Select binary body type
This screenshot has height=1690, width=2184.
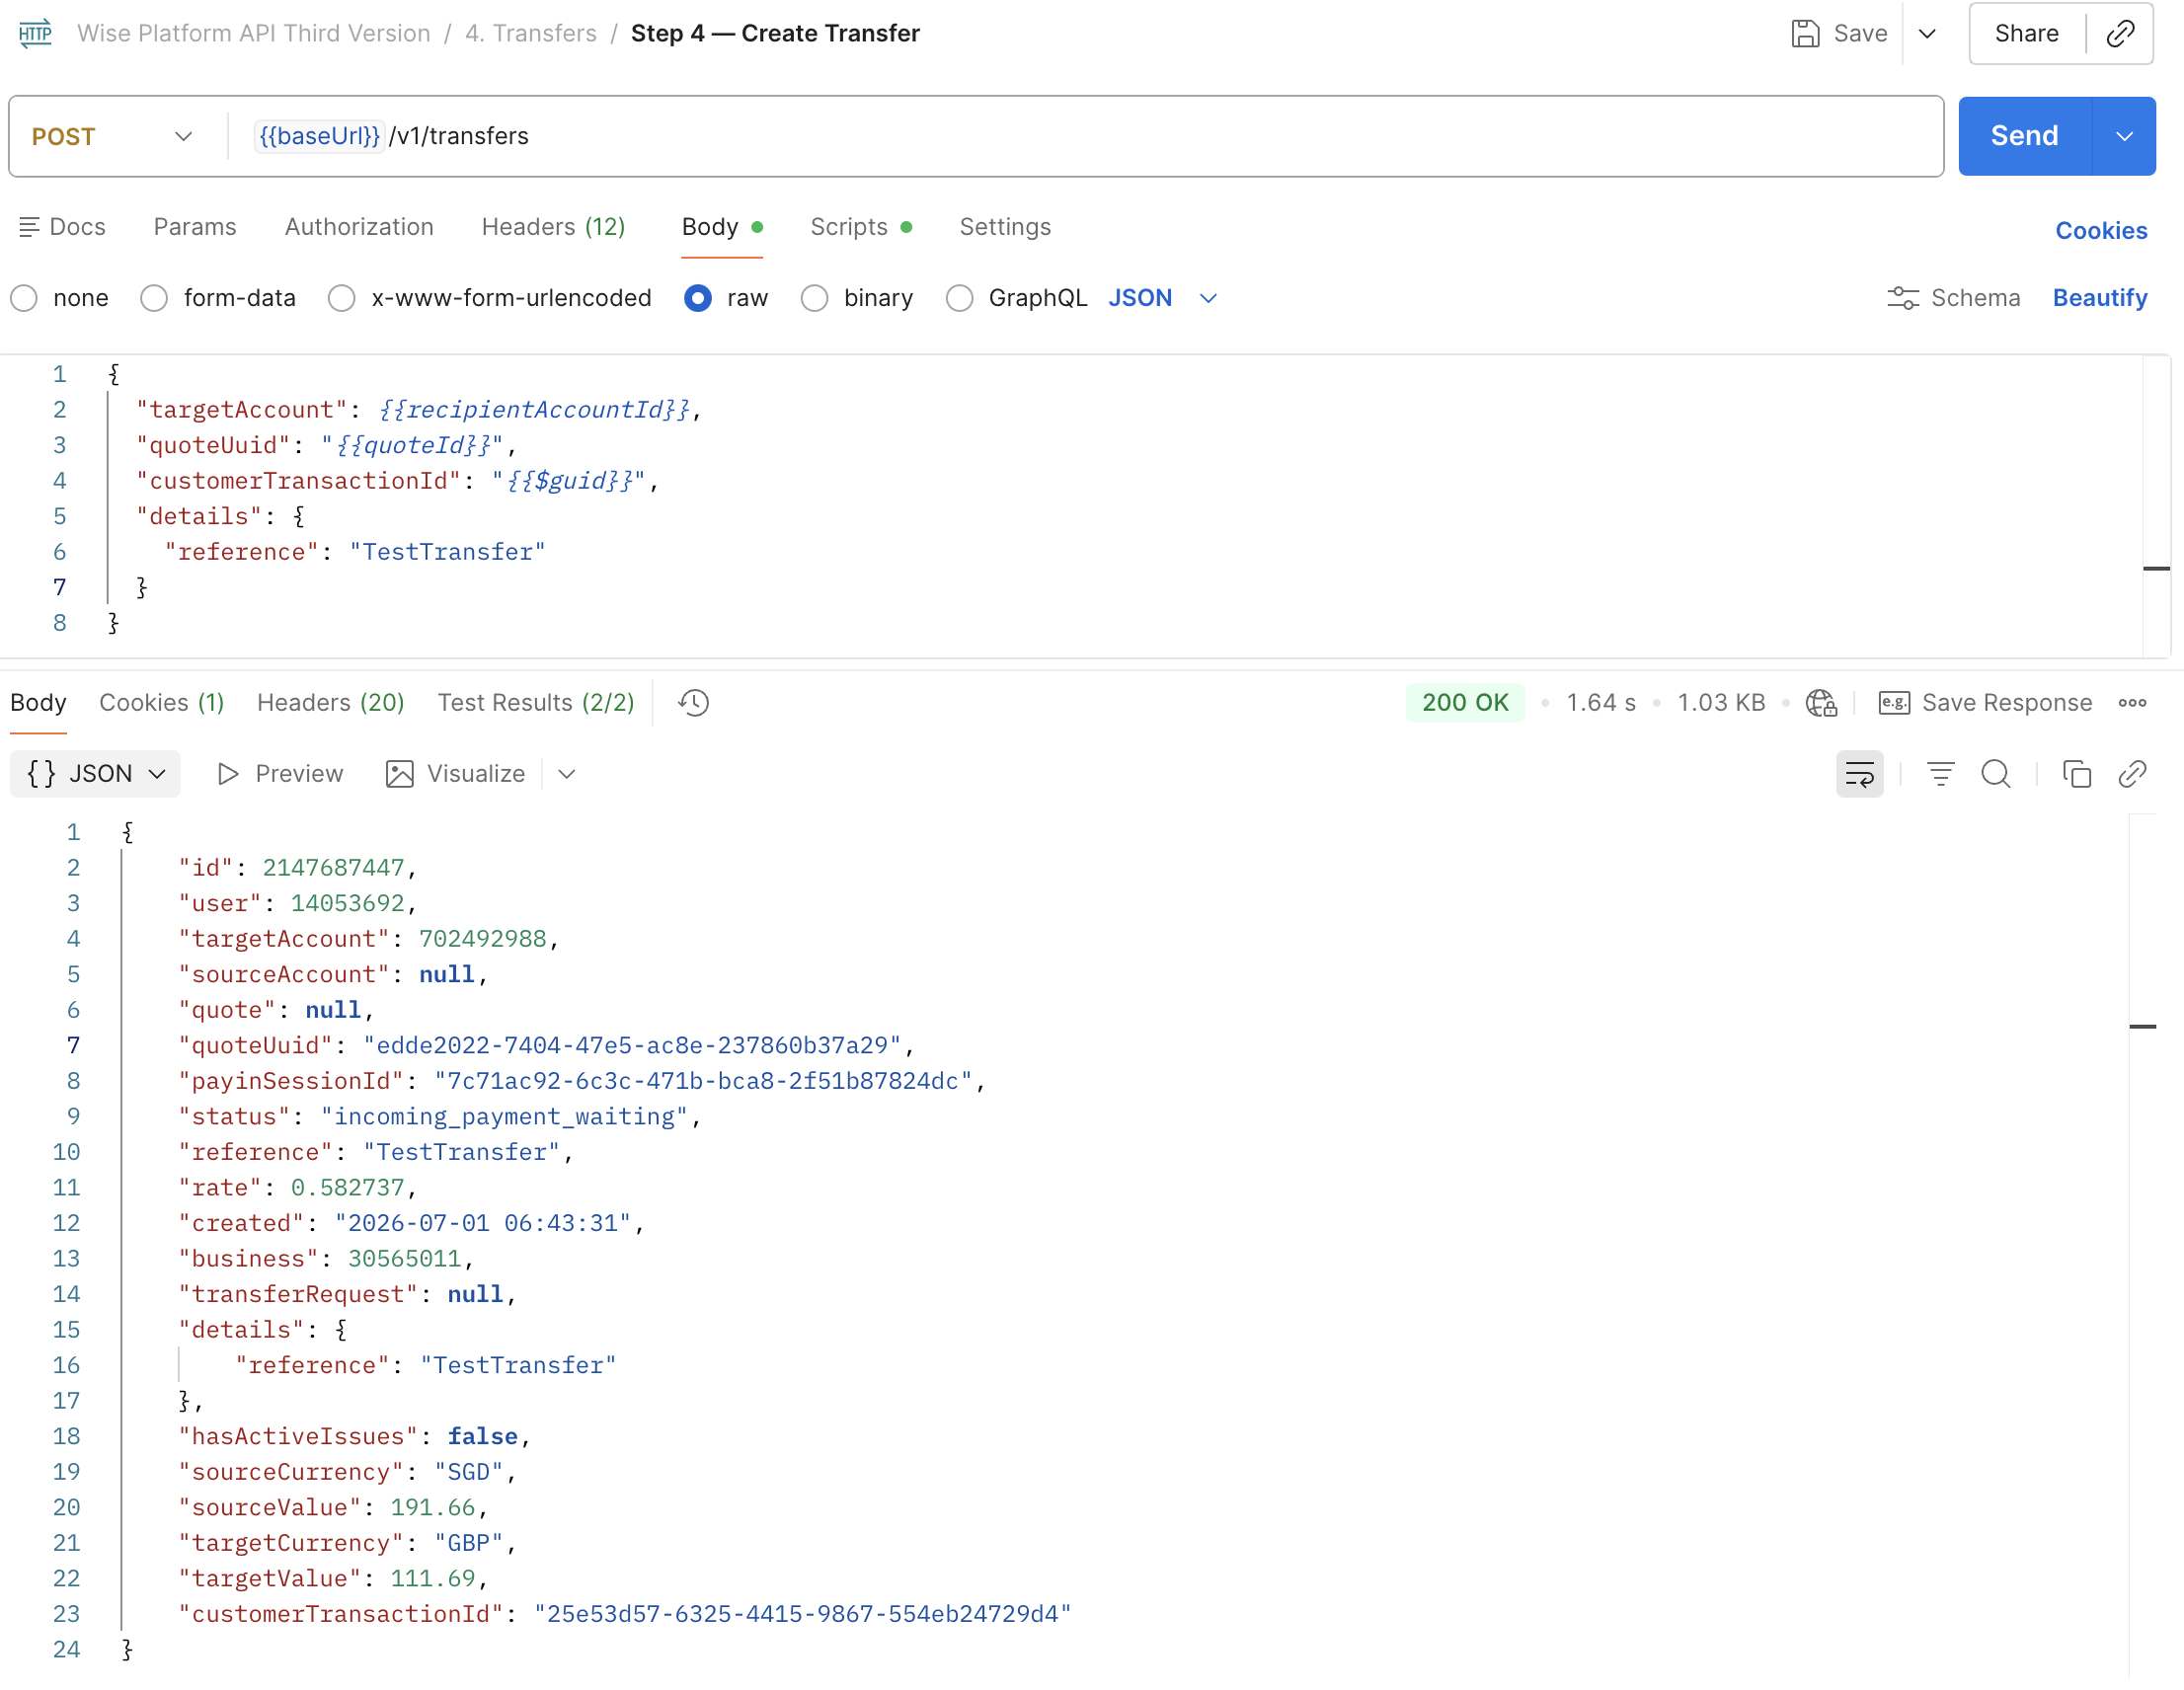click(814, 298)
